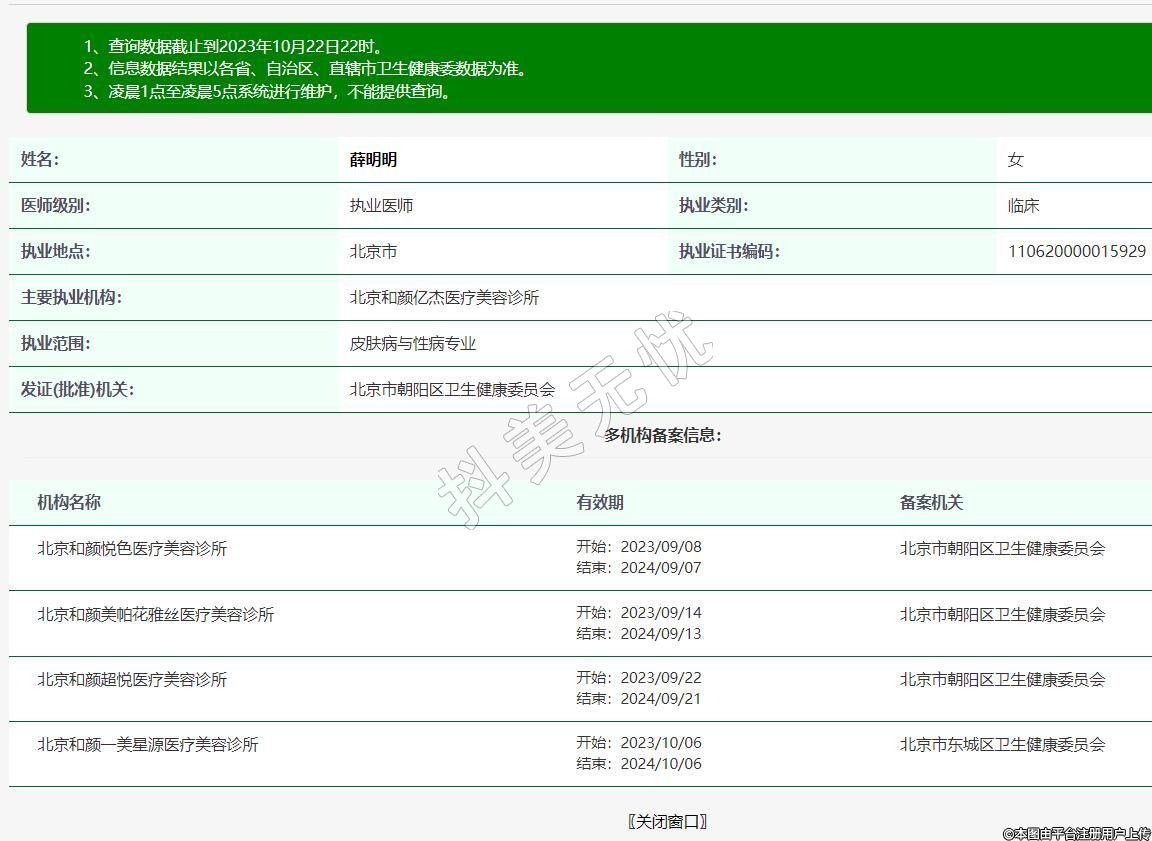Viewport: 1152px width, 841px height.
Task: Select the 北京和颜超悦医疗美容诊所 row
Action: pyautogui.click(x=132, y=680)
